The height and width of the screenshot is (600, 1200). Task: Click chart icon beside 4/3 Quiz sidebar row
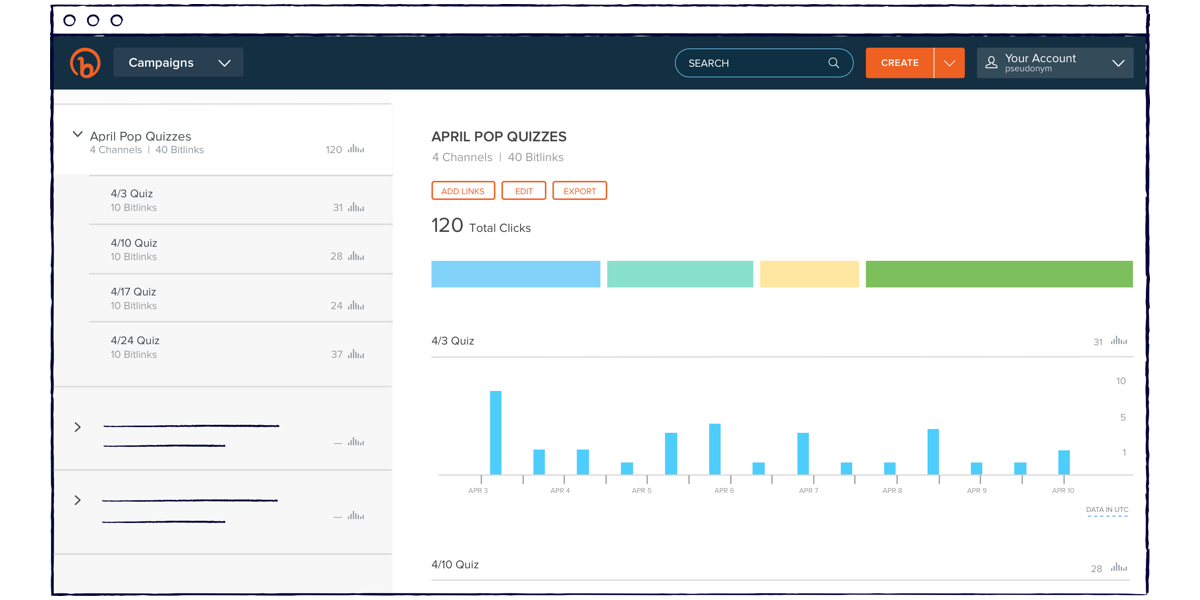click(x=356, y=207)
